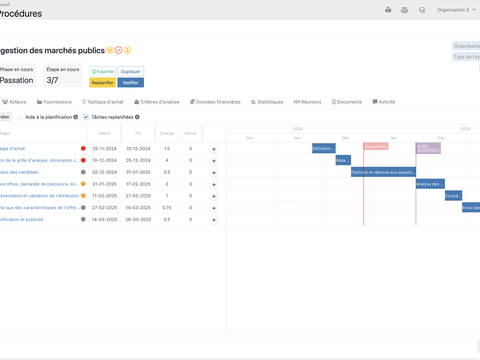The image size is (480, 360).
Task: Click the Dupliquer button
Action: coord(131,72)
